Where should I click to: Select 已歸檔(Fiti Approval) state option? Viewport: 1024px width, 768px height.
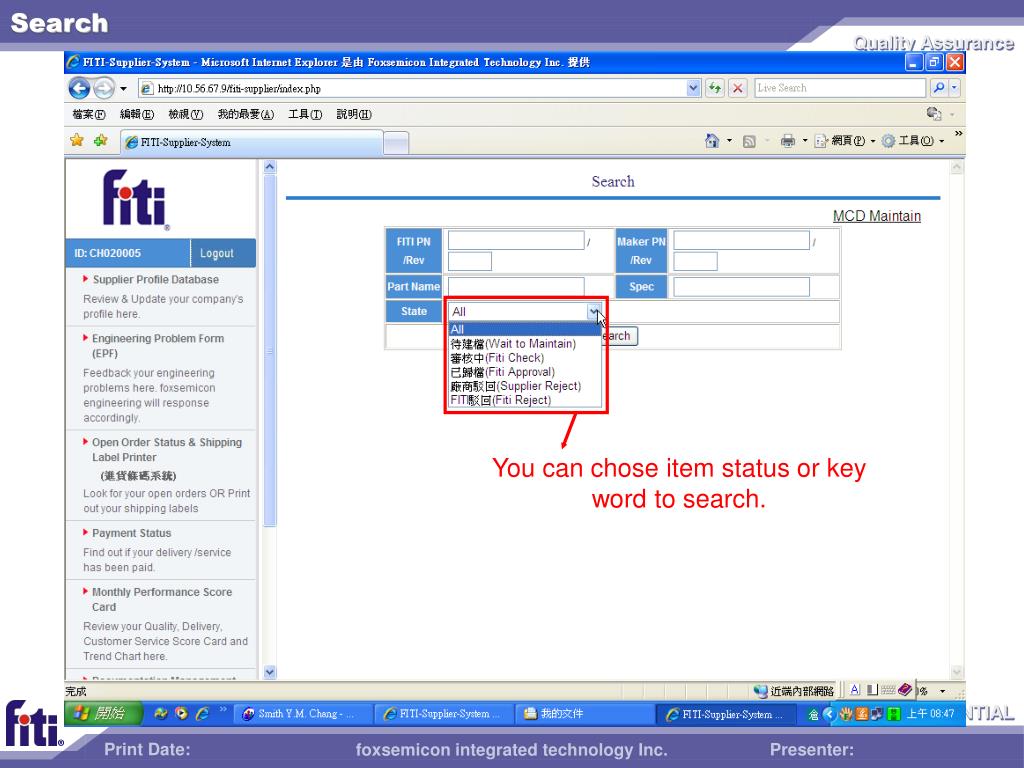pyautogui.click(x=525, y=372)
